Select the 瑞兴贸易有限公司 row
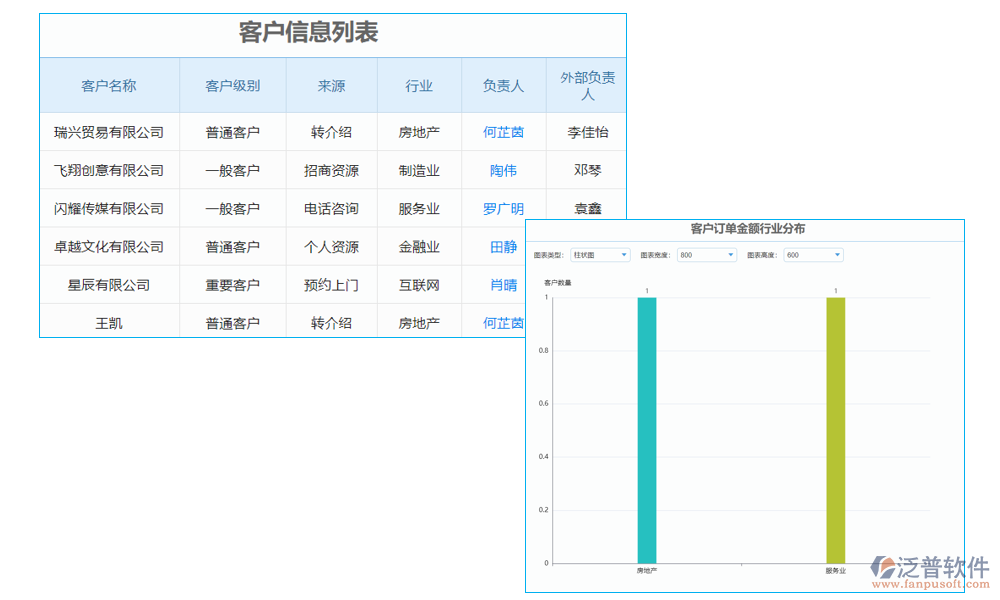The height and width of the screenshot is (600, 1000). pos(110,131)
